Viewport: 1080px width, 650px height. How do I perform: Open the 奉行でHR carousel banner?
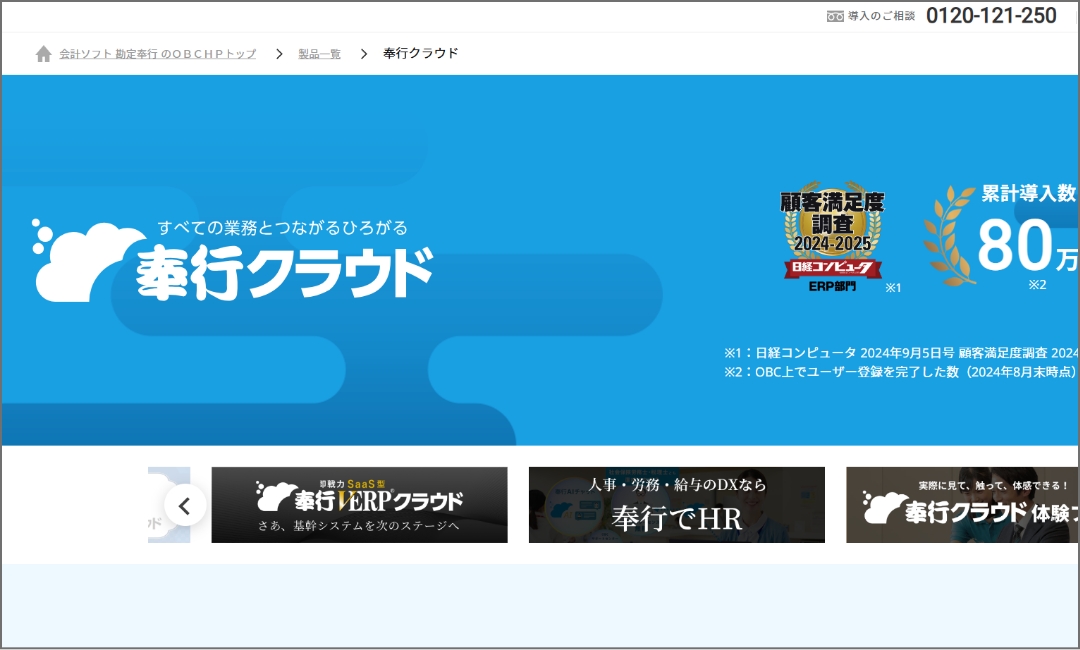676,505
